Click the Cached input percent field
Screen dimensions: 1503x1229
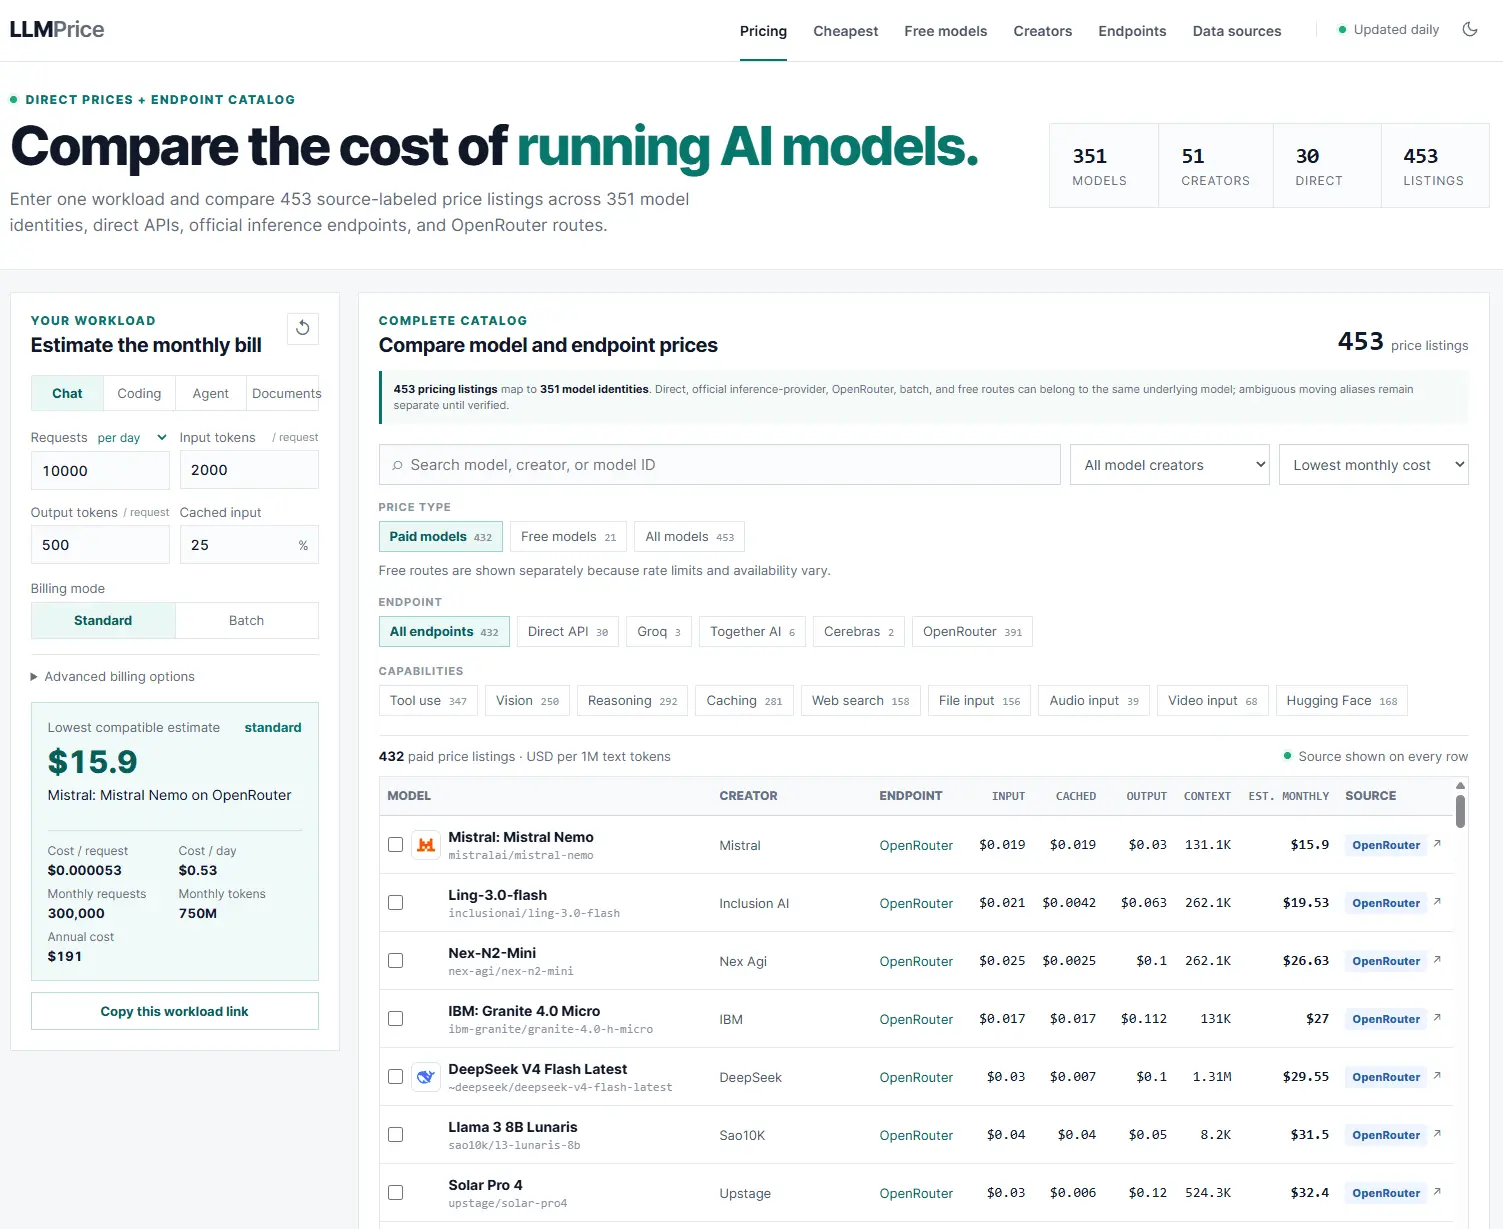coord(249,545)
